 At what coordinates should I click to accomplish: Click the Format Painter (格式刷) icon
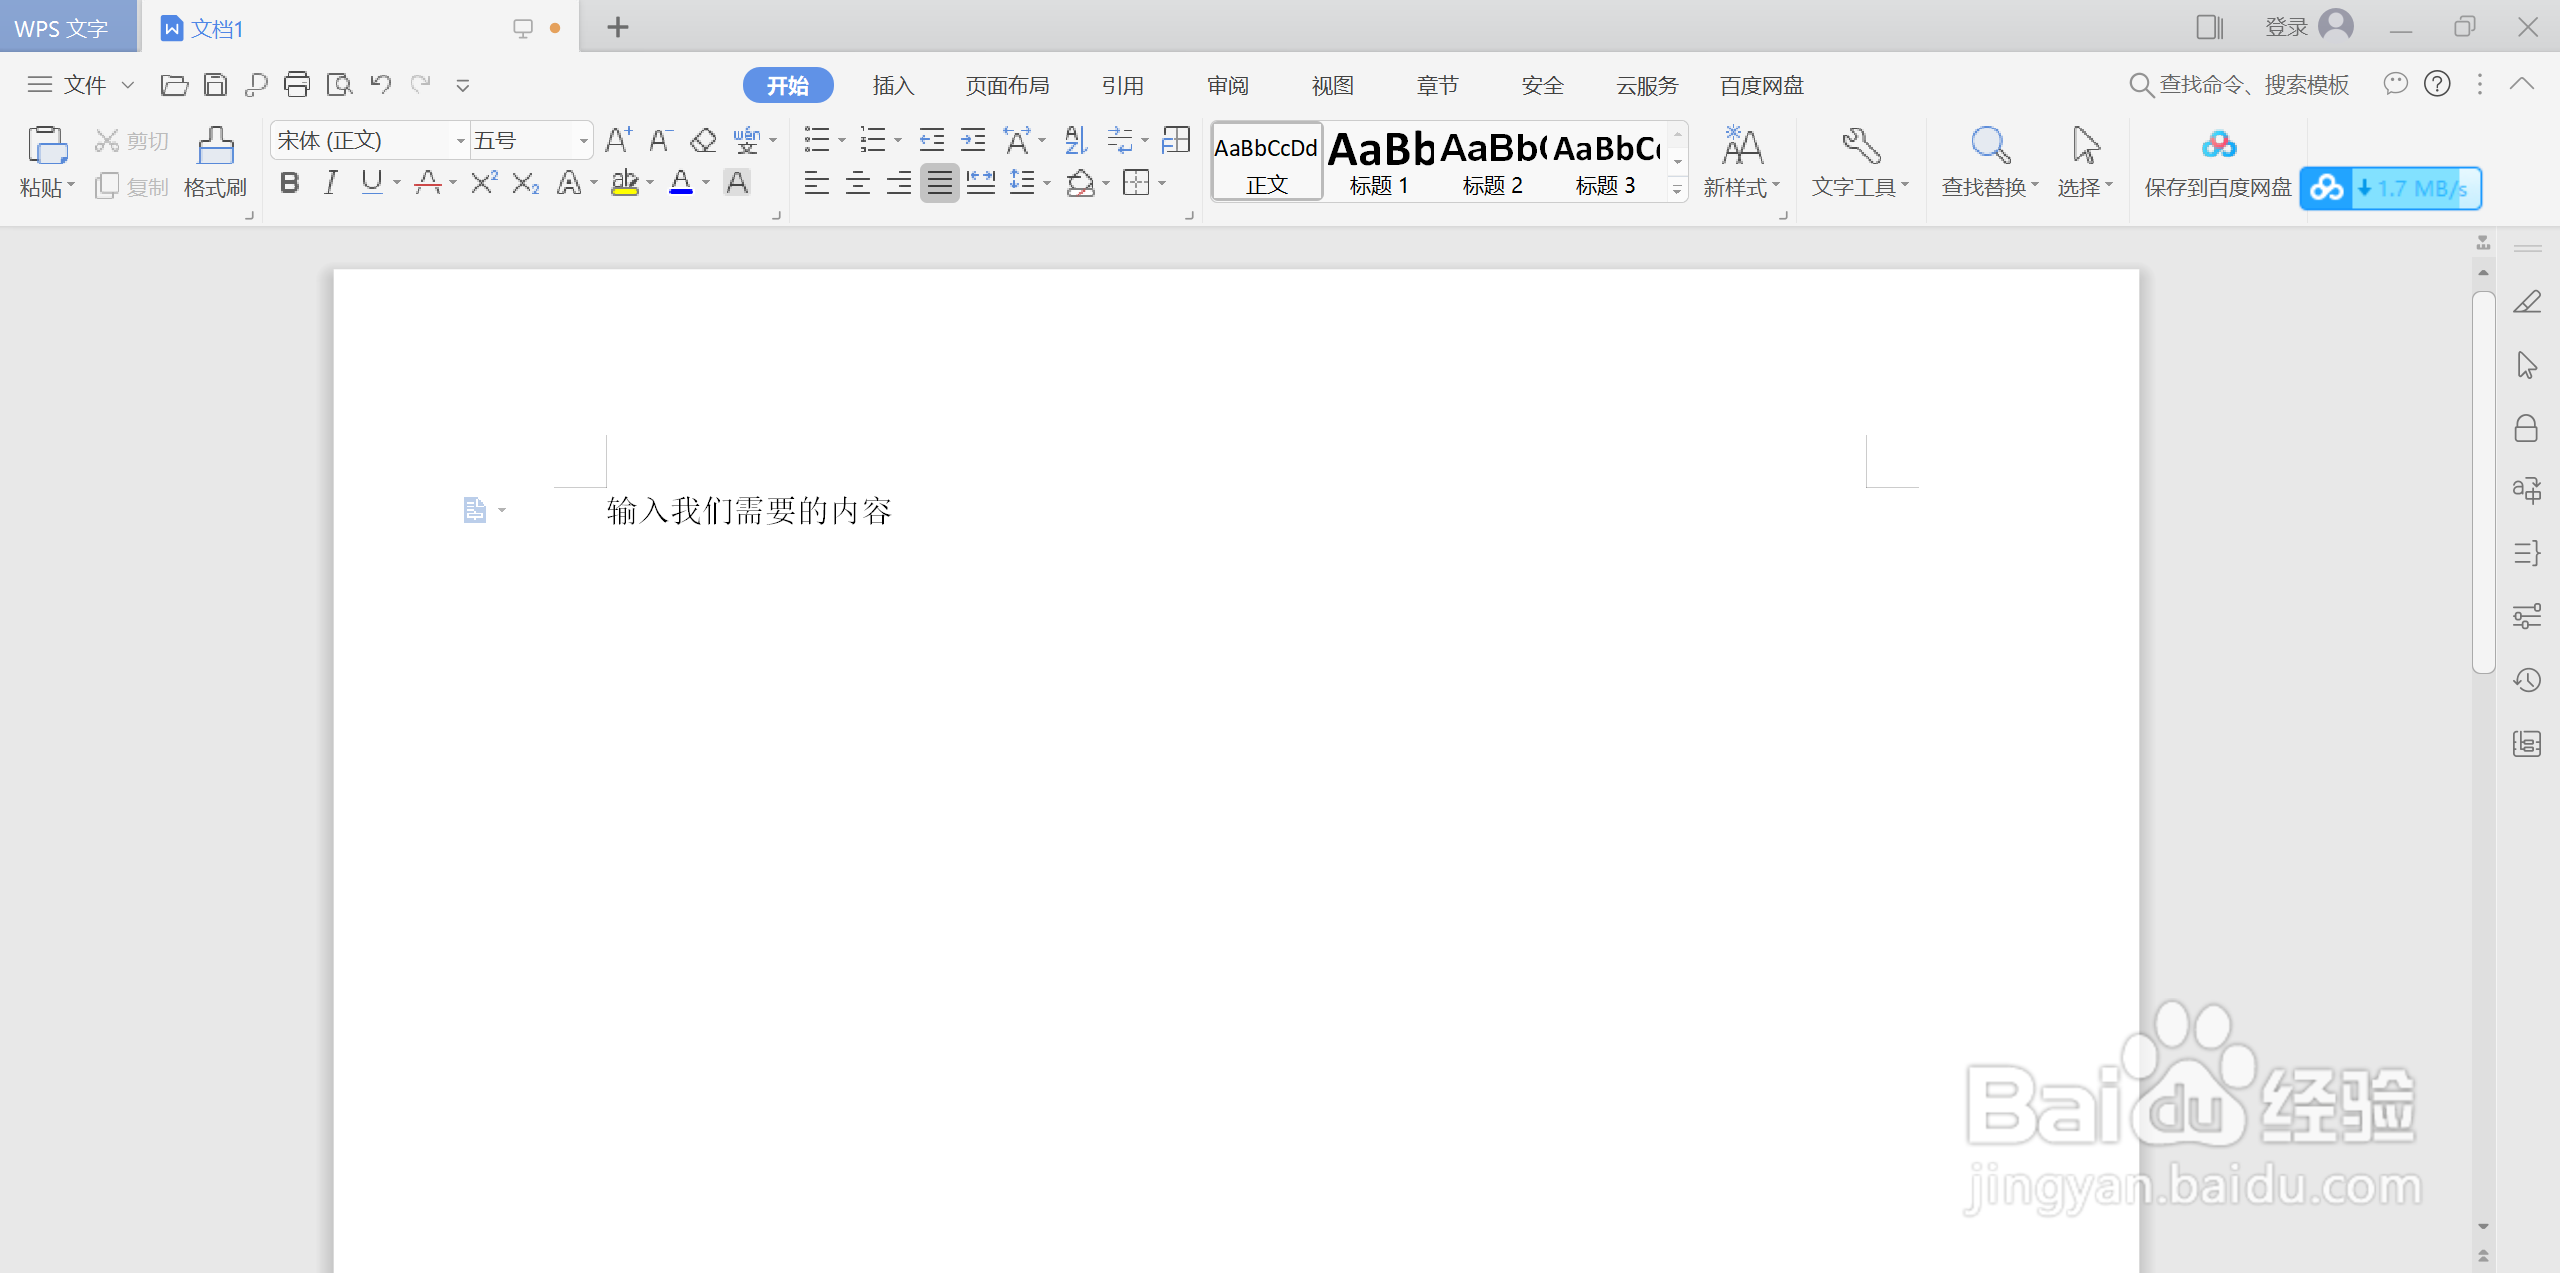(215, 146)
